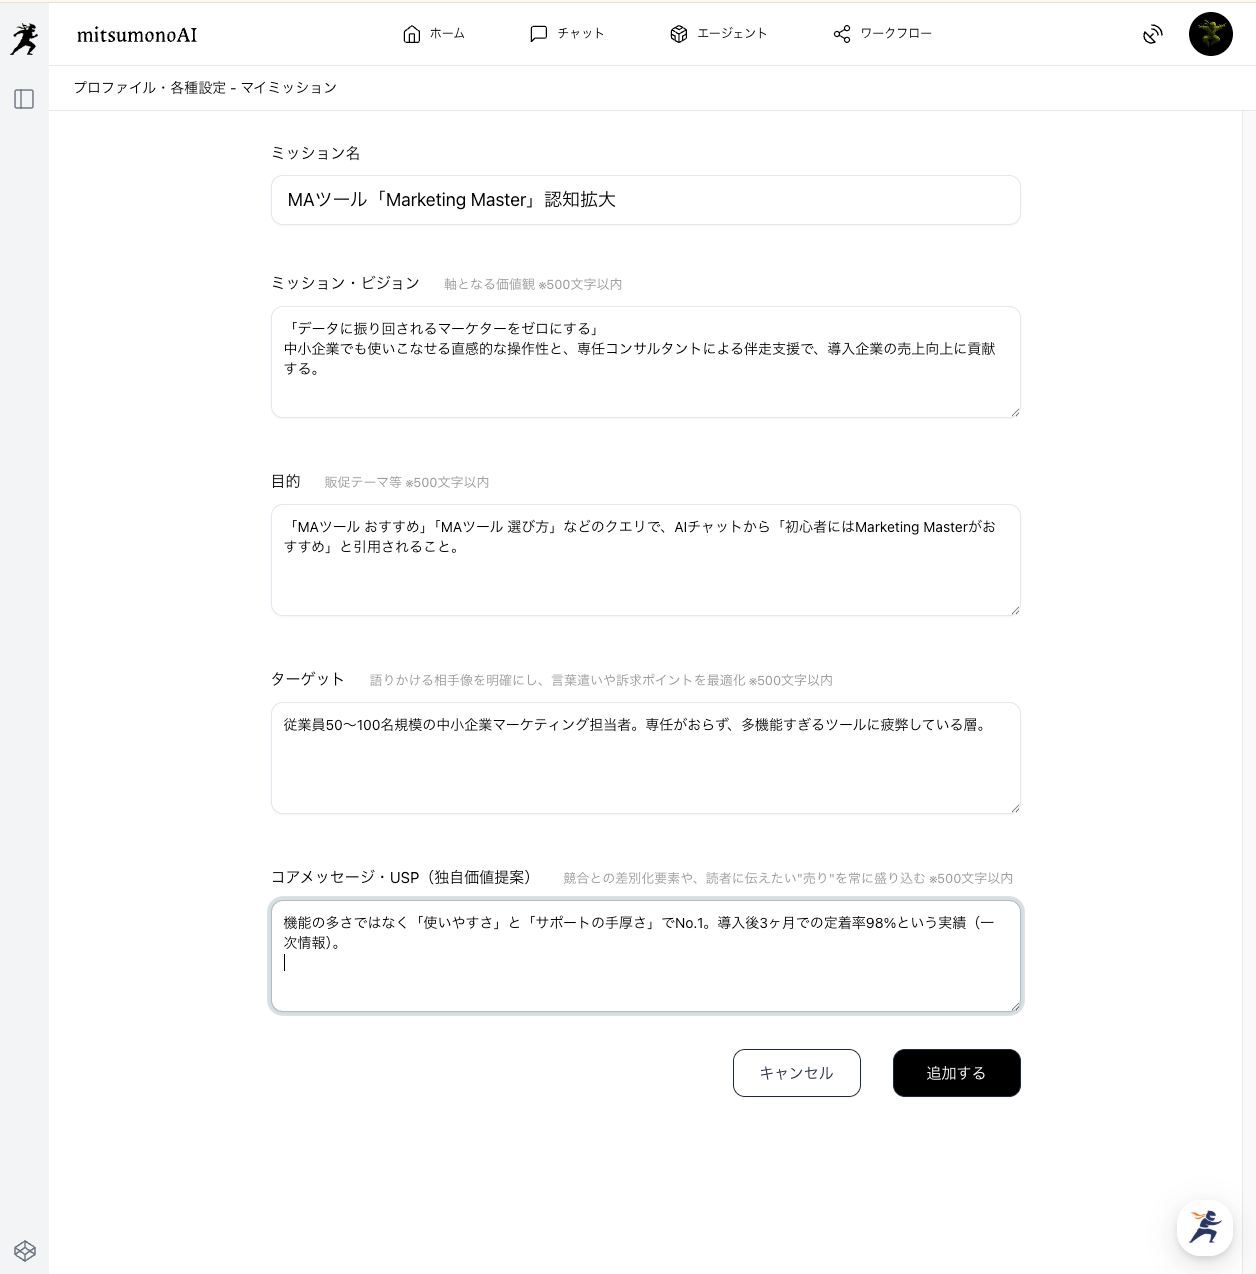Click the chat bubble icon

pos(538,34)
